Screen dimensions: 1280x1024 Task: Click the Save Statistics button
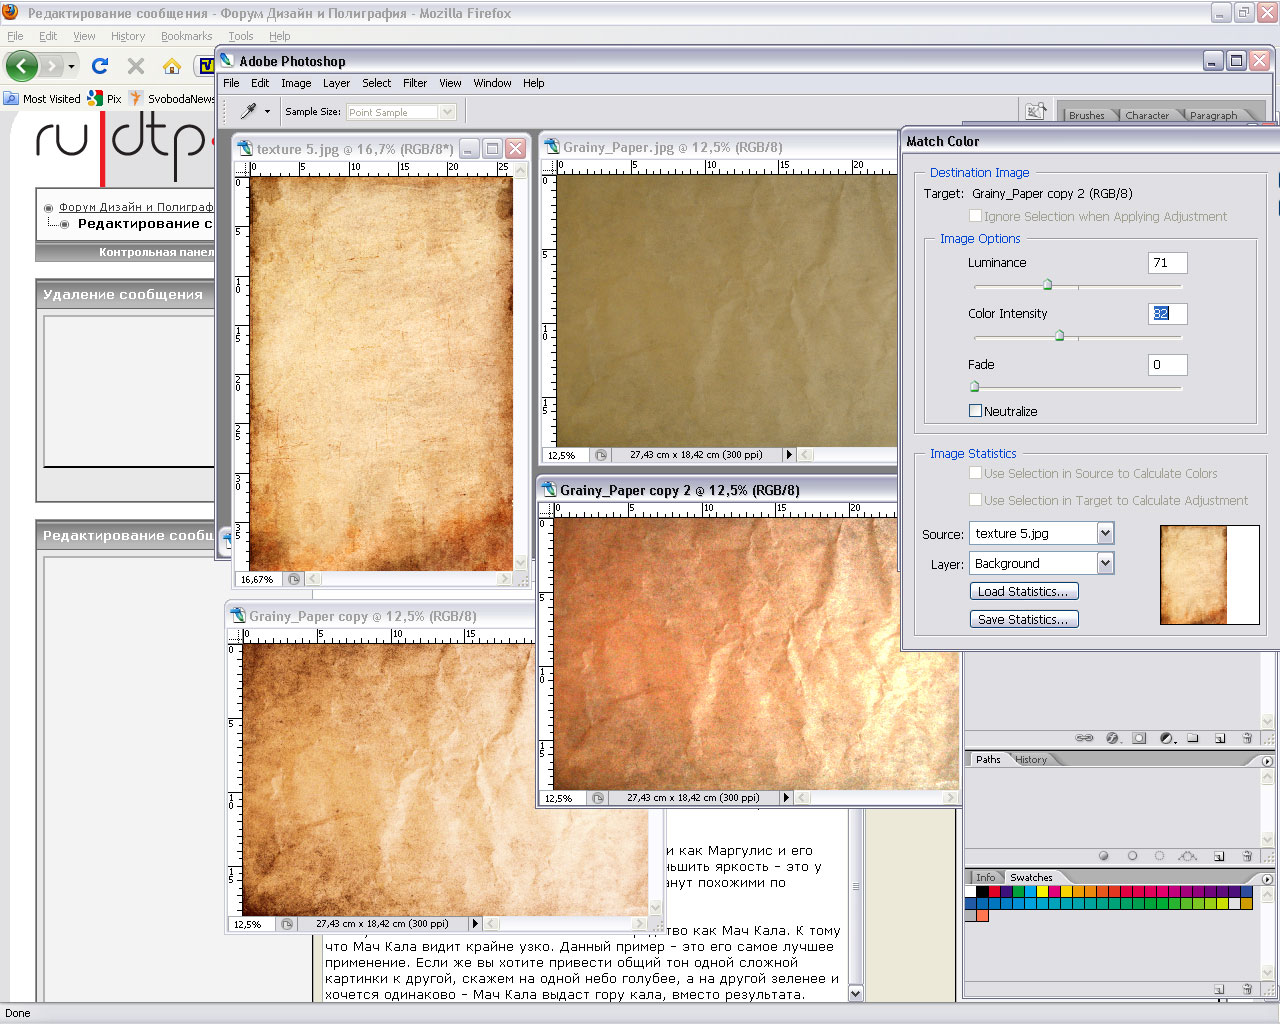(1023, 619)
